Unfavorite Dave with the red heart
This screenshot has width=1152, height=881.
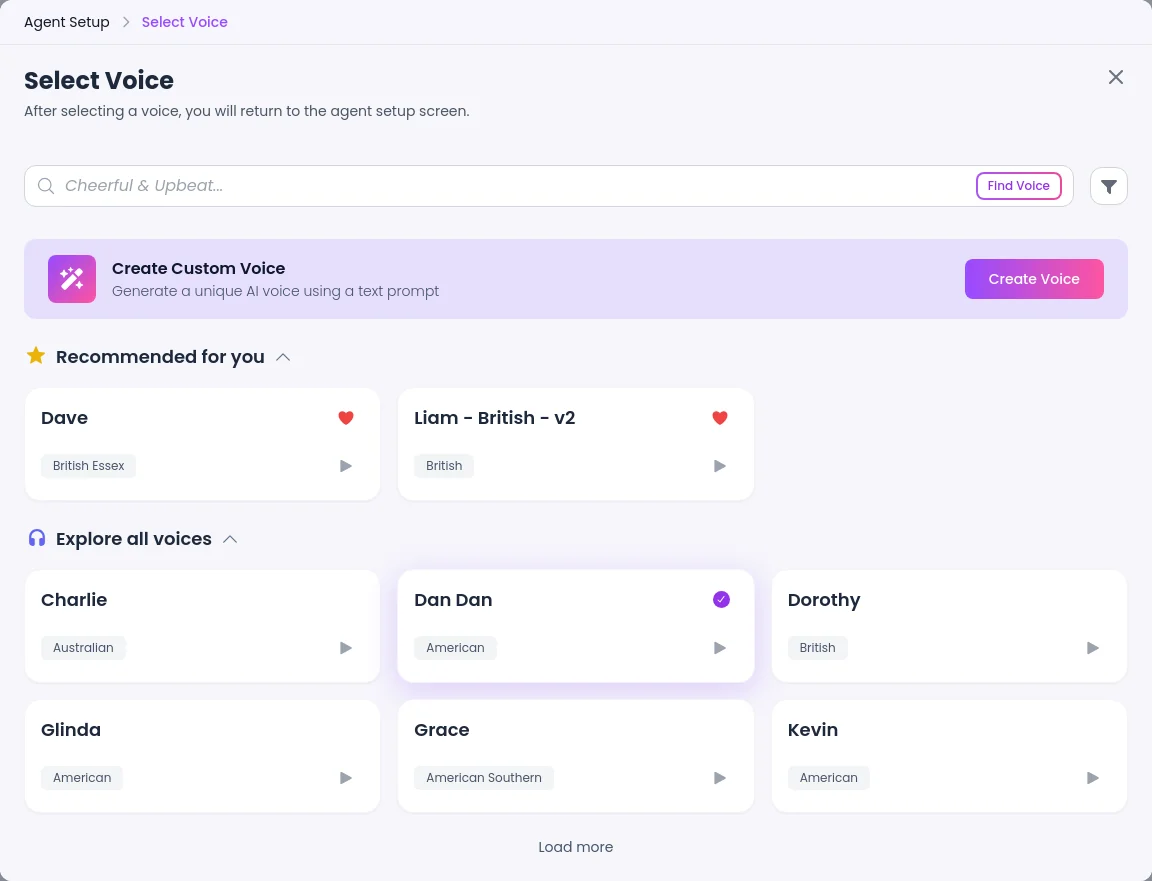346,417
